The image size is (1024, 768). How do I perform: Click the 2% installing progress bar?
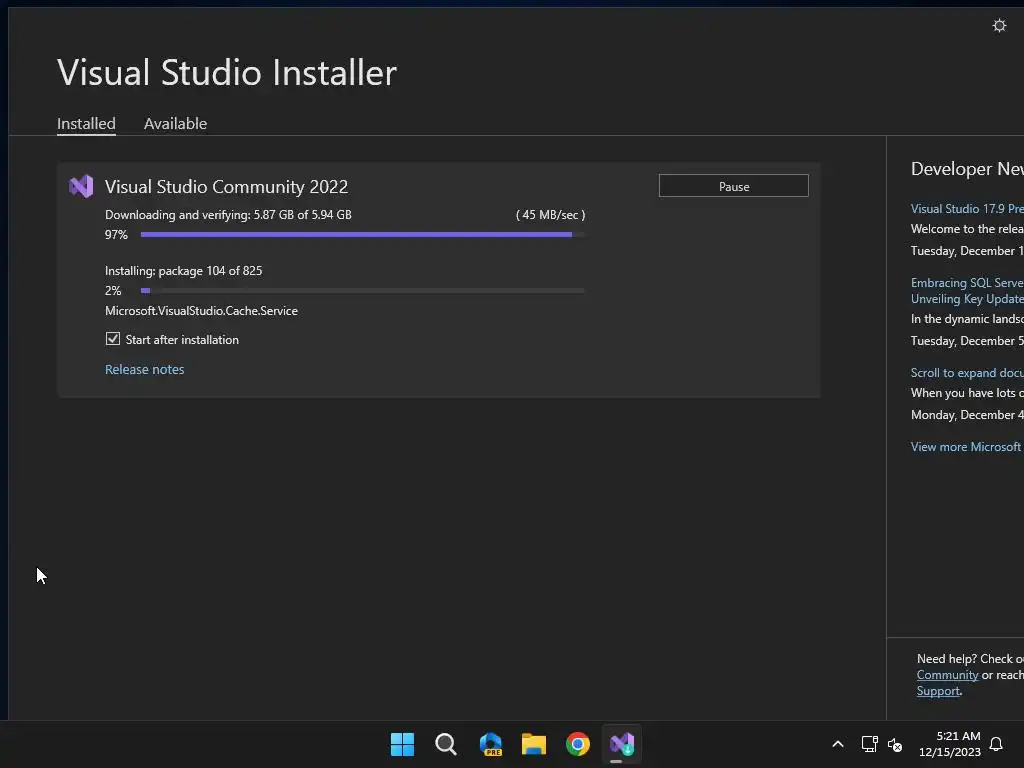point(362,291)
